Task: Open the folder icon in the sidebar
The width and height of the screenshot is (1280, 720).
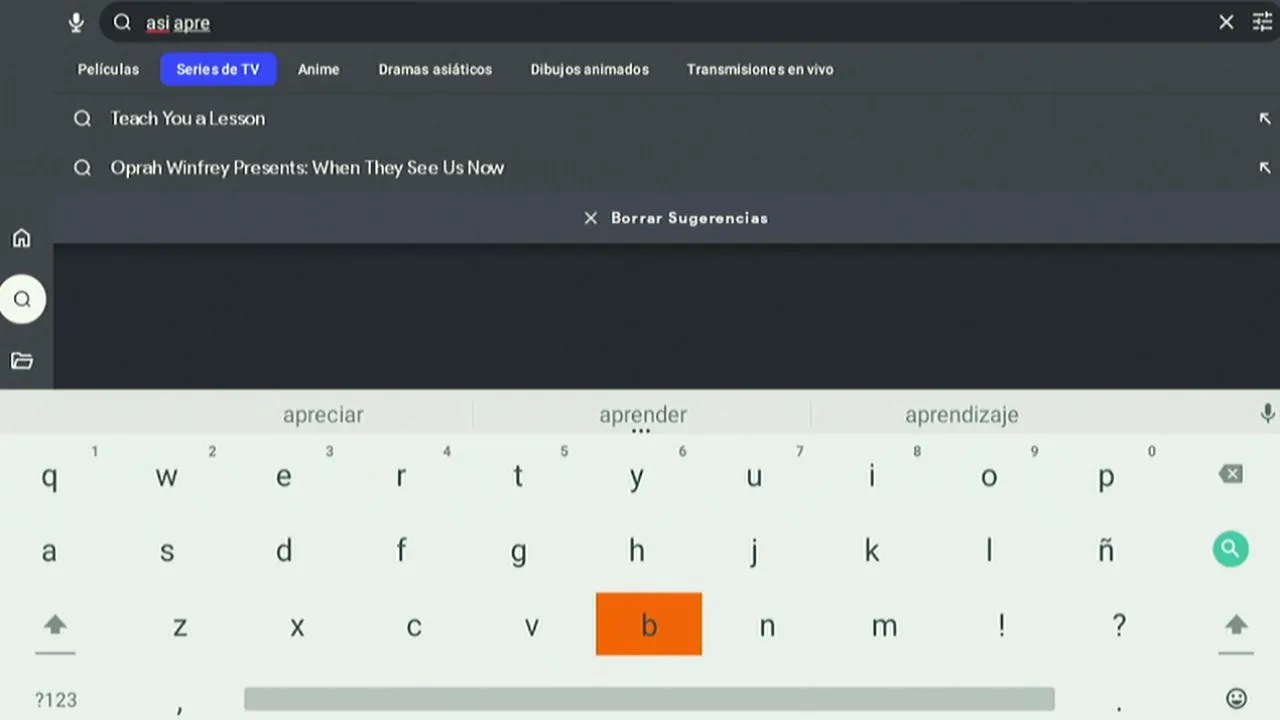Action: point(21,360)
